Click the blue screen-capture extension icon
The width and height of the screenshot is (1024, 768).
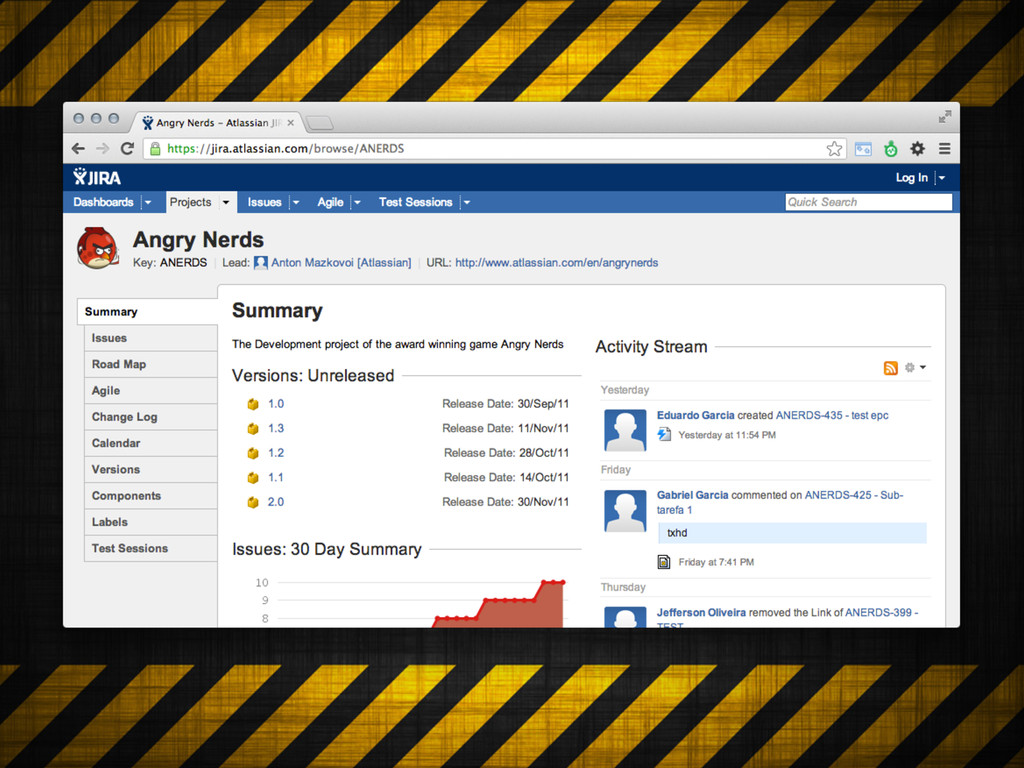tap(863, 149)
